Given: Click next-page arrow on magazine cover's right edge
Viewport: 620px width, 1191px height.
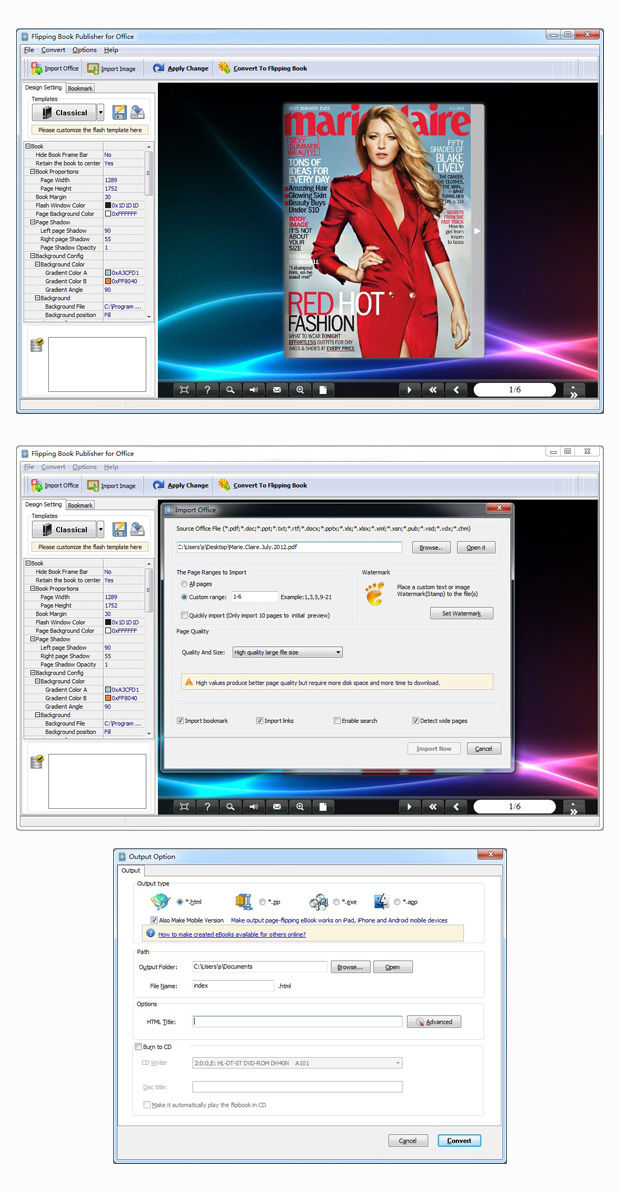Looking at the screenshot, I should (477, 230).
